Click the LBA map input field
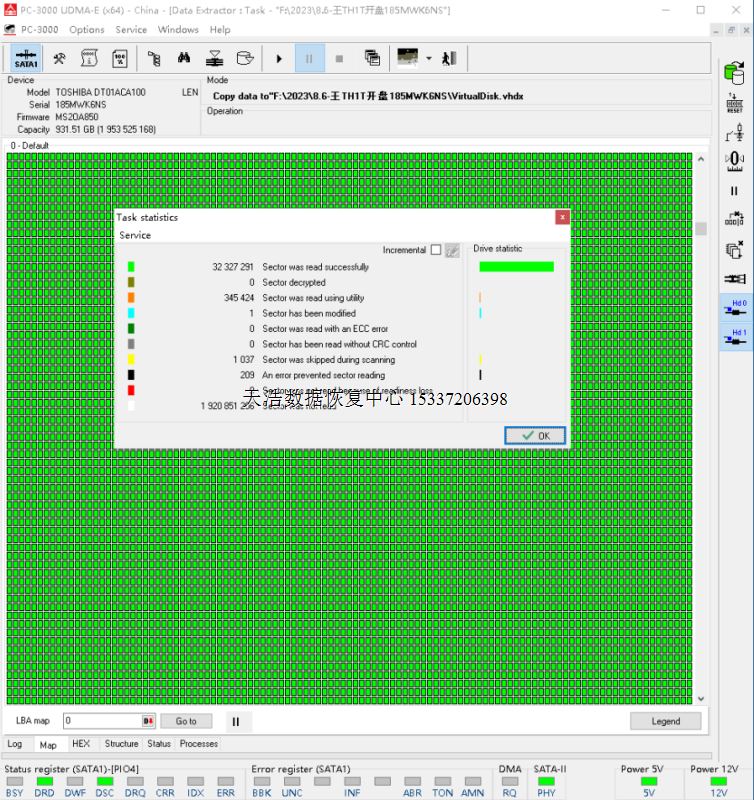754x800 pixels. click(103, 721)
